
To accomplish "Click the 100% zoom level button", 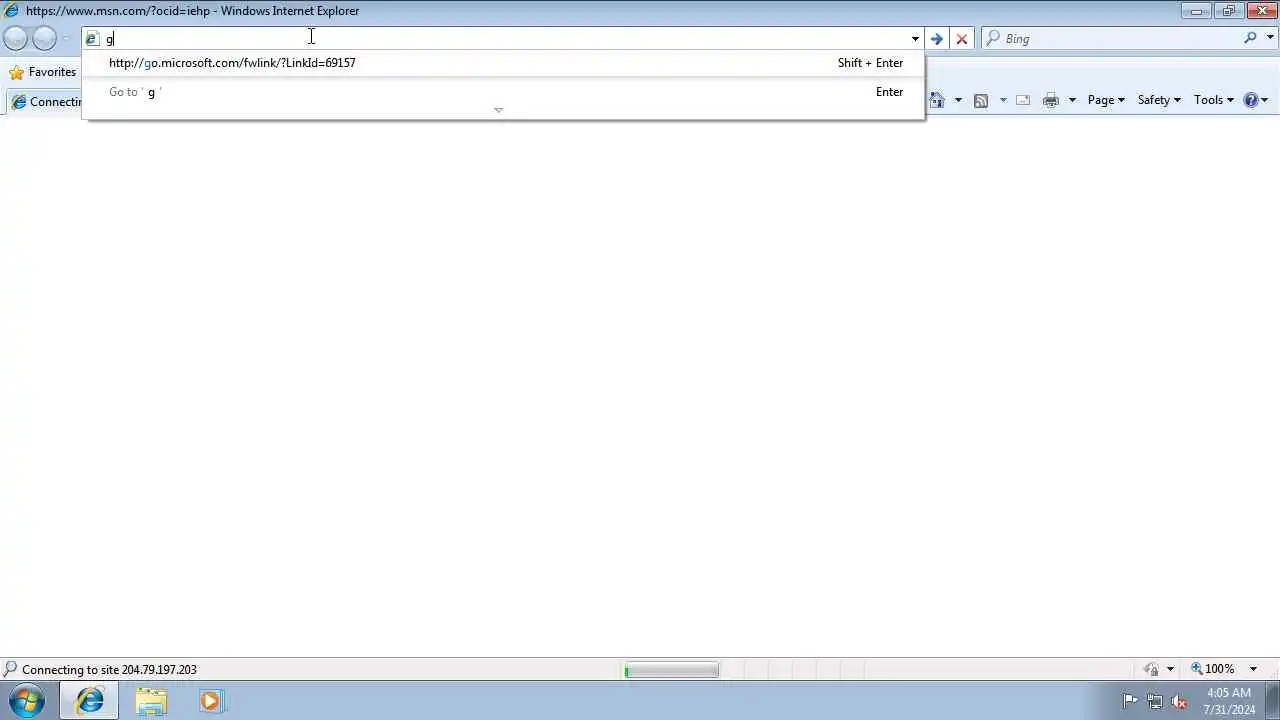I will [x=1212, y=669].
